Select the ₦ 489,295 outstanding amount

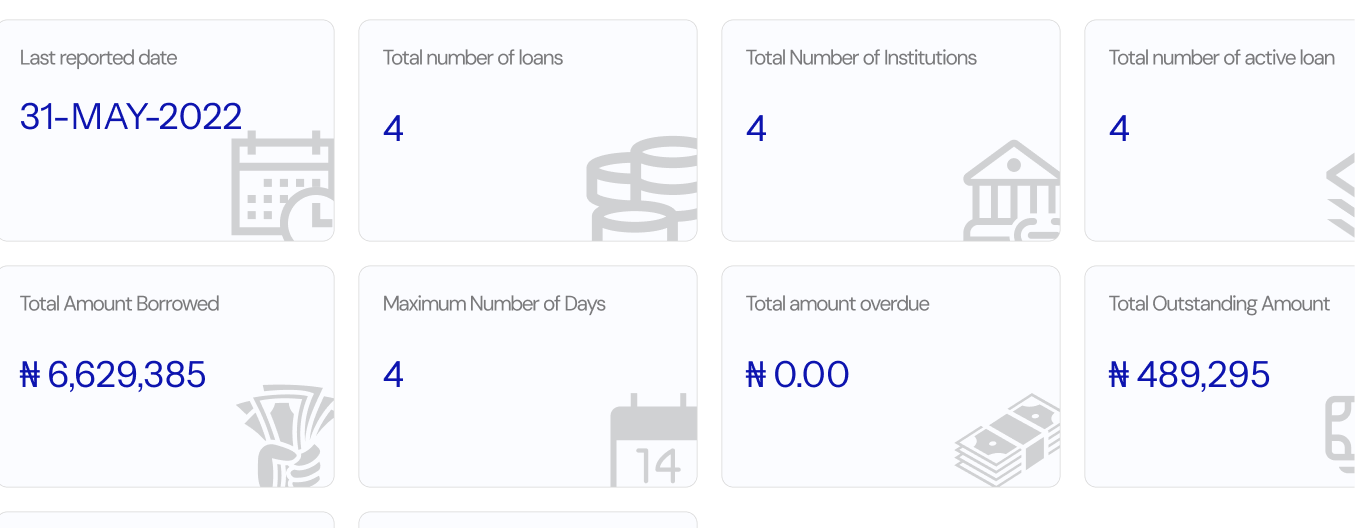(1189, 375)
